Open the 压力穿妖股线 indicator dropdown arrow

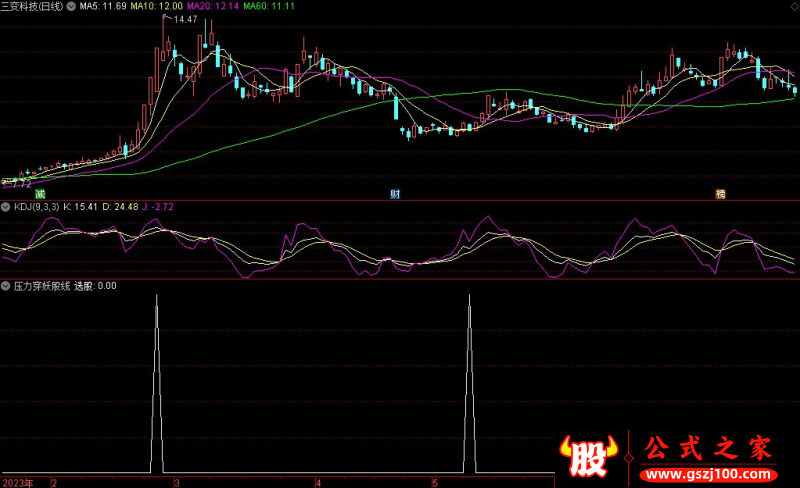6,285
